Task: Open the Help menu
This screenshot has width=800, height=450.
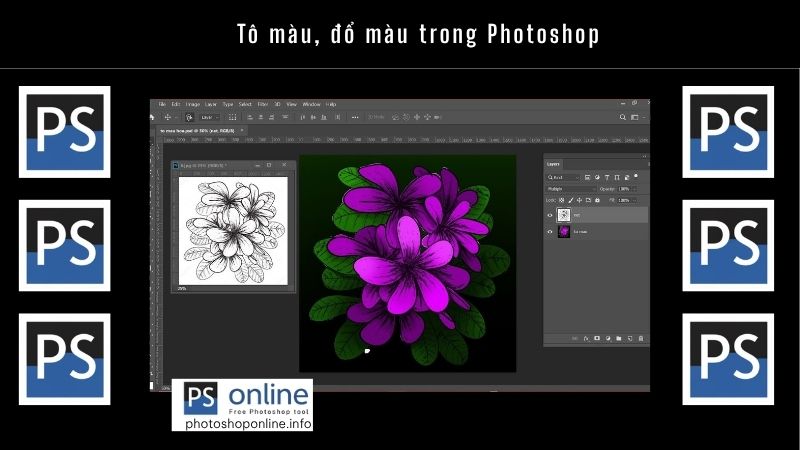Action: 331,104
